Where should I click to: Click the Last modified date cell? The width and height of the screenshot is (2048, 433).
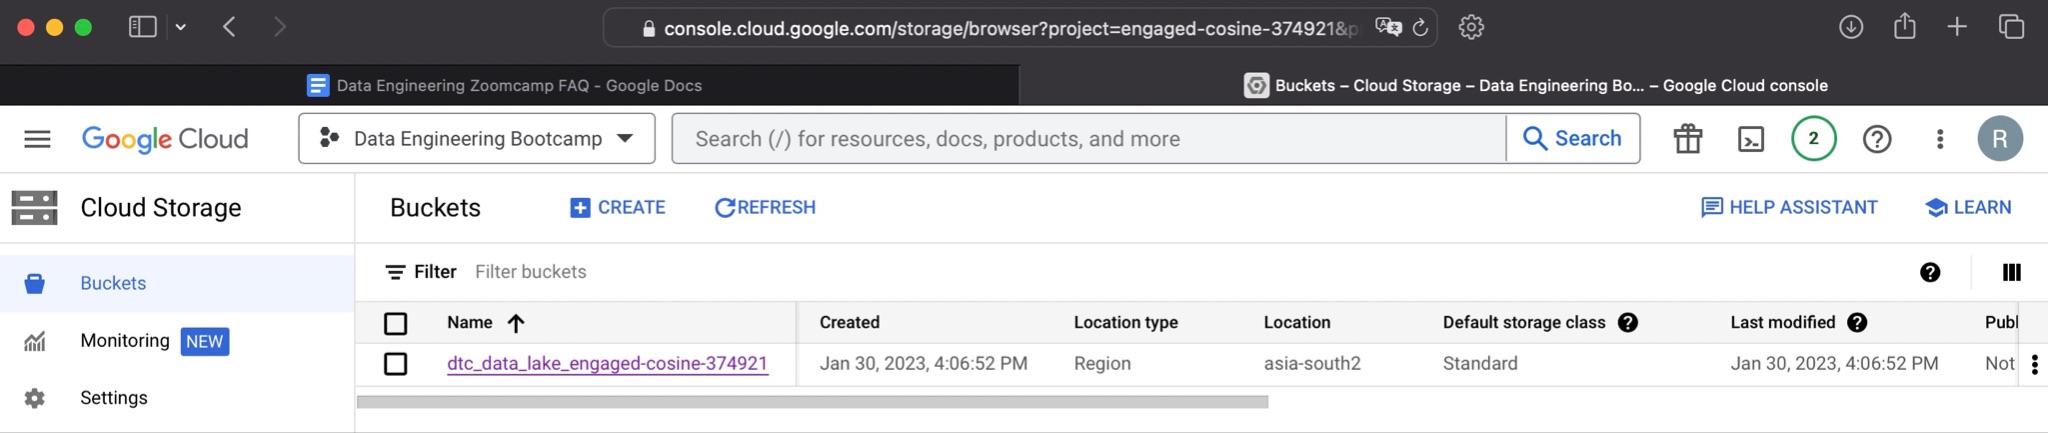coord(1834,363)
